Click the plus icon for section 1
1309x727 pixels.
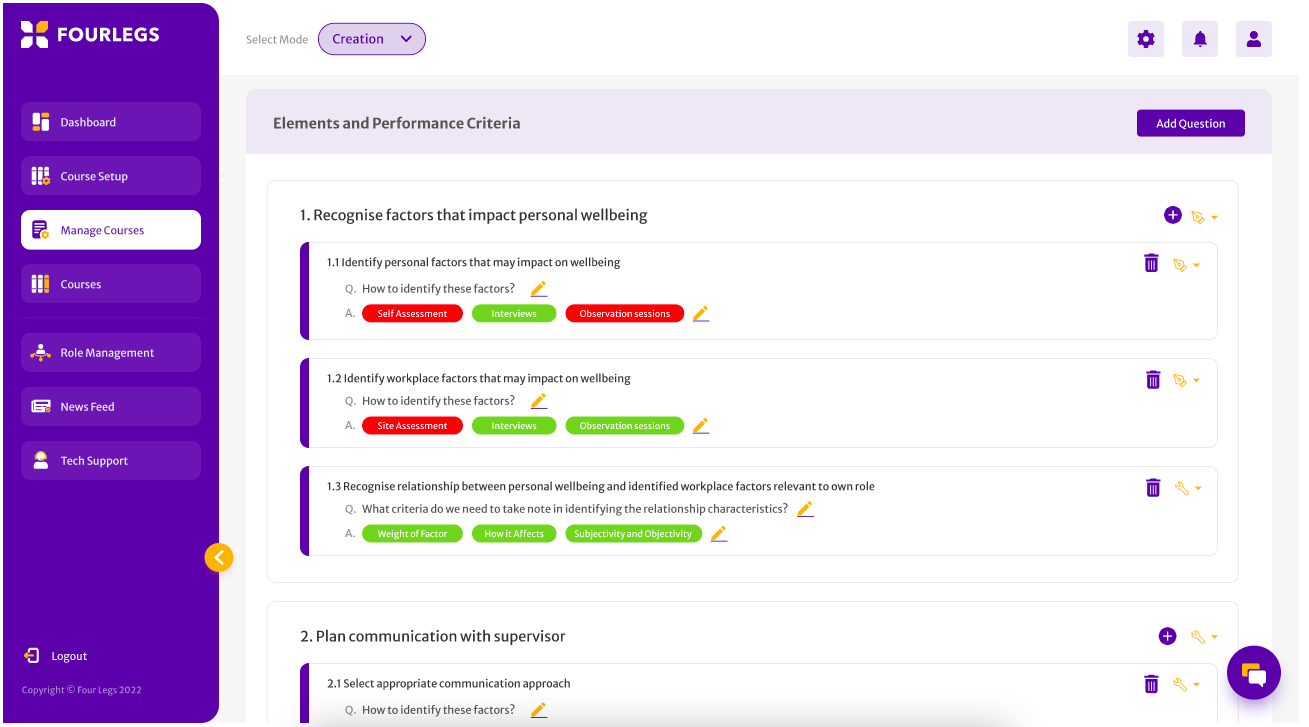click(x=1173, y=215)
